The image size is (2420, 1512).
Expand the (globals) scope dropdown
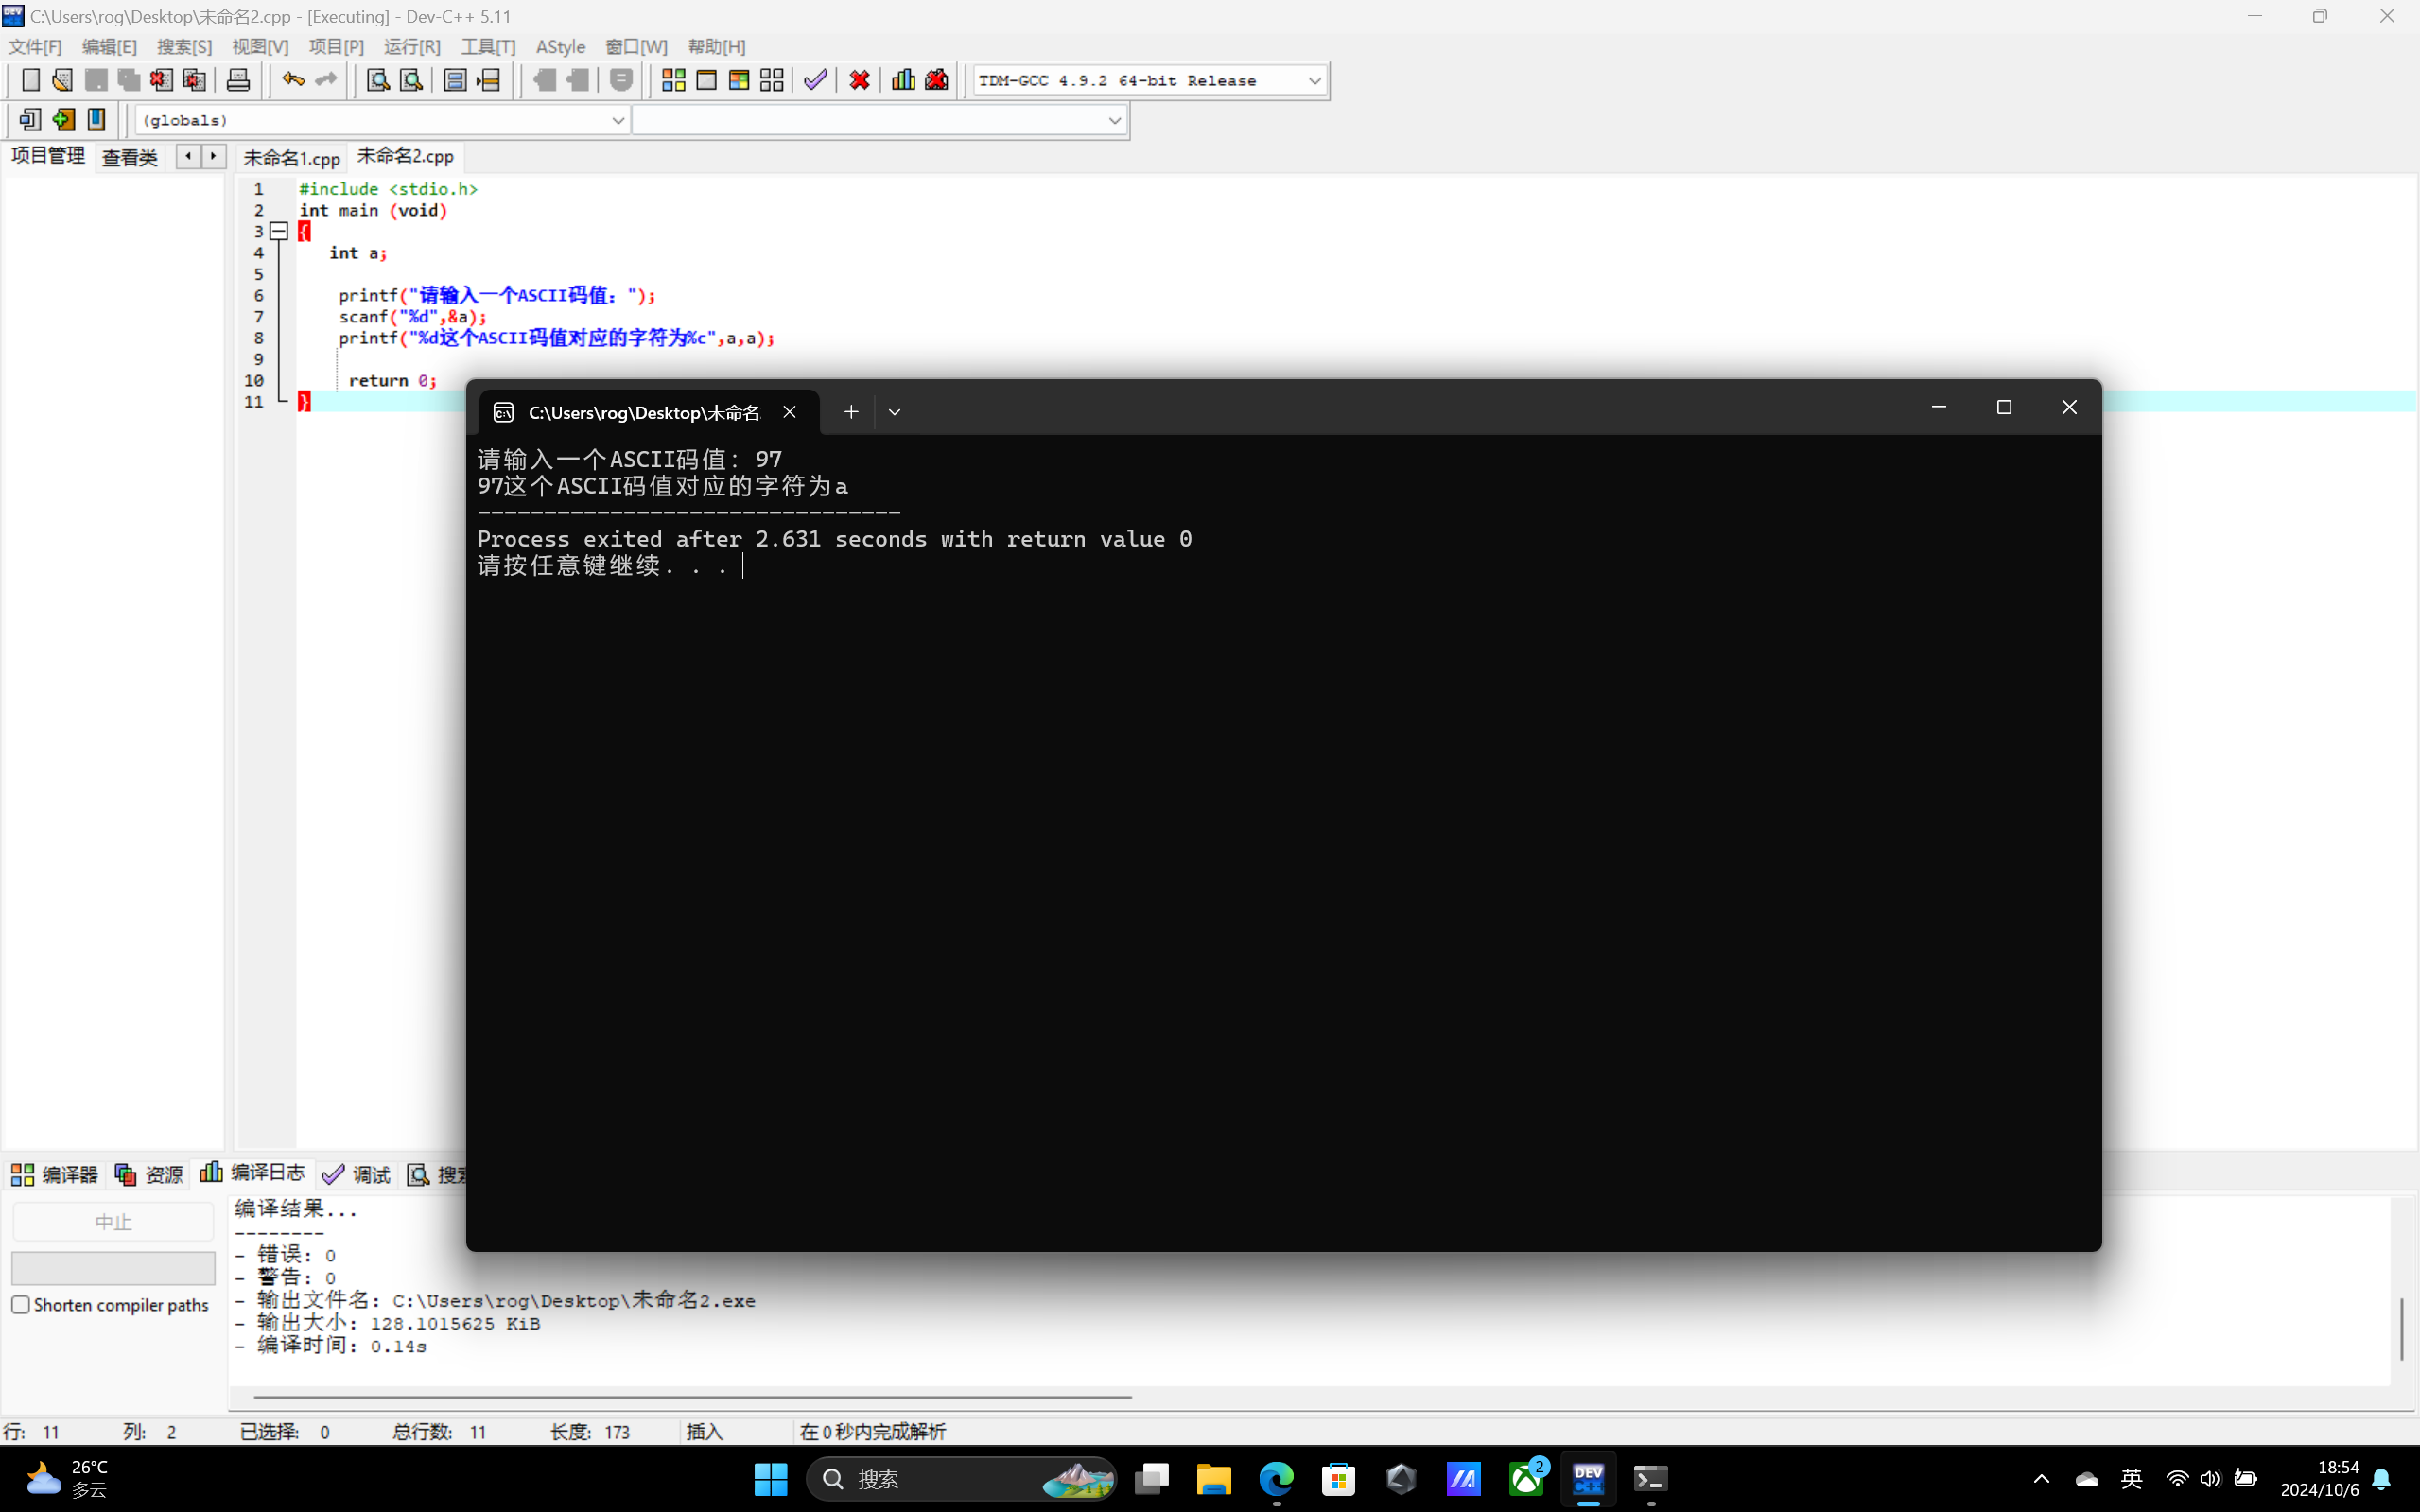(x=617, y=120)
